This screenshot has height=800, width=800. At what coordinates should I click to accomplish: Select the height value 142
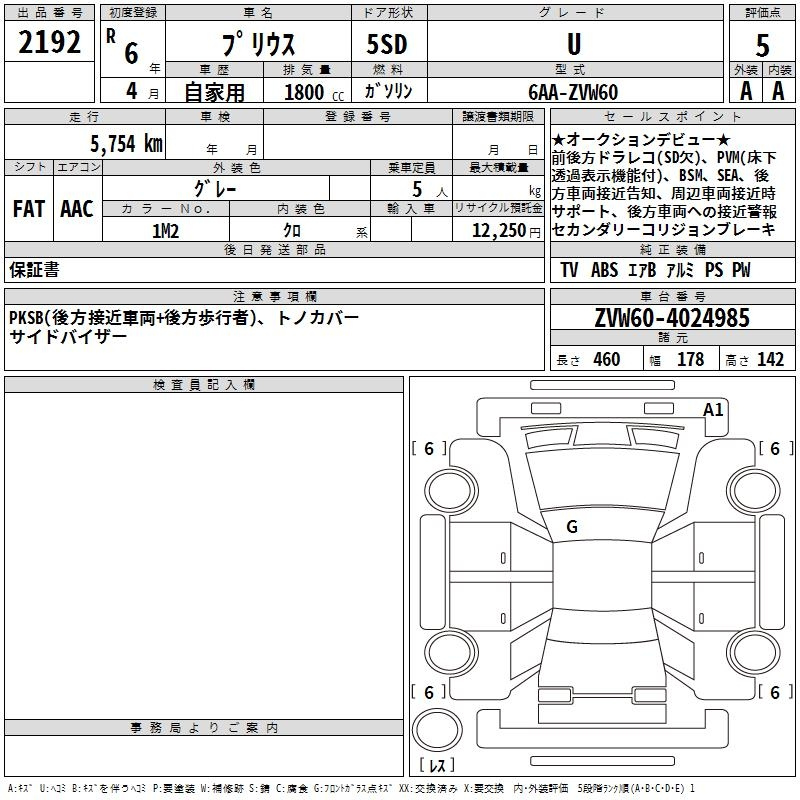pos(770,360)
